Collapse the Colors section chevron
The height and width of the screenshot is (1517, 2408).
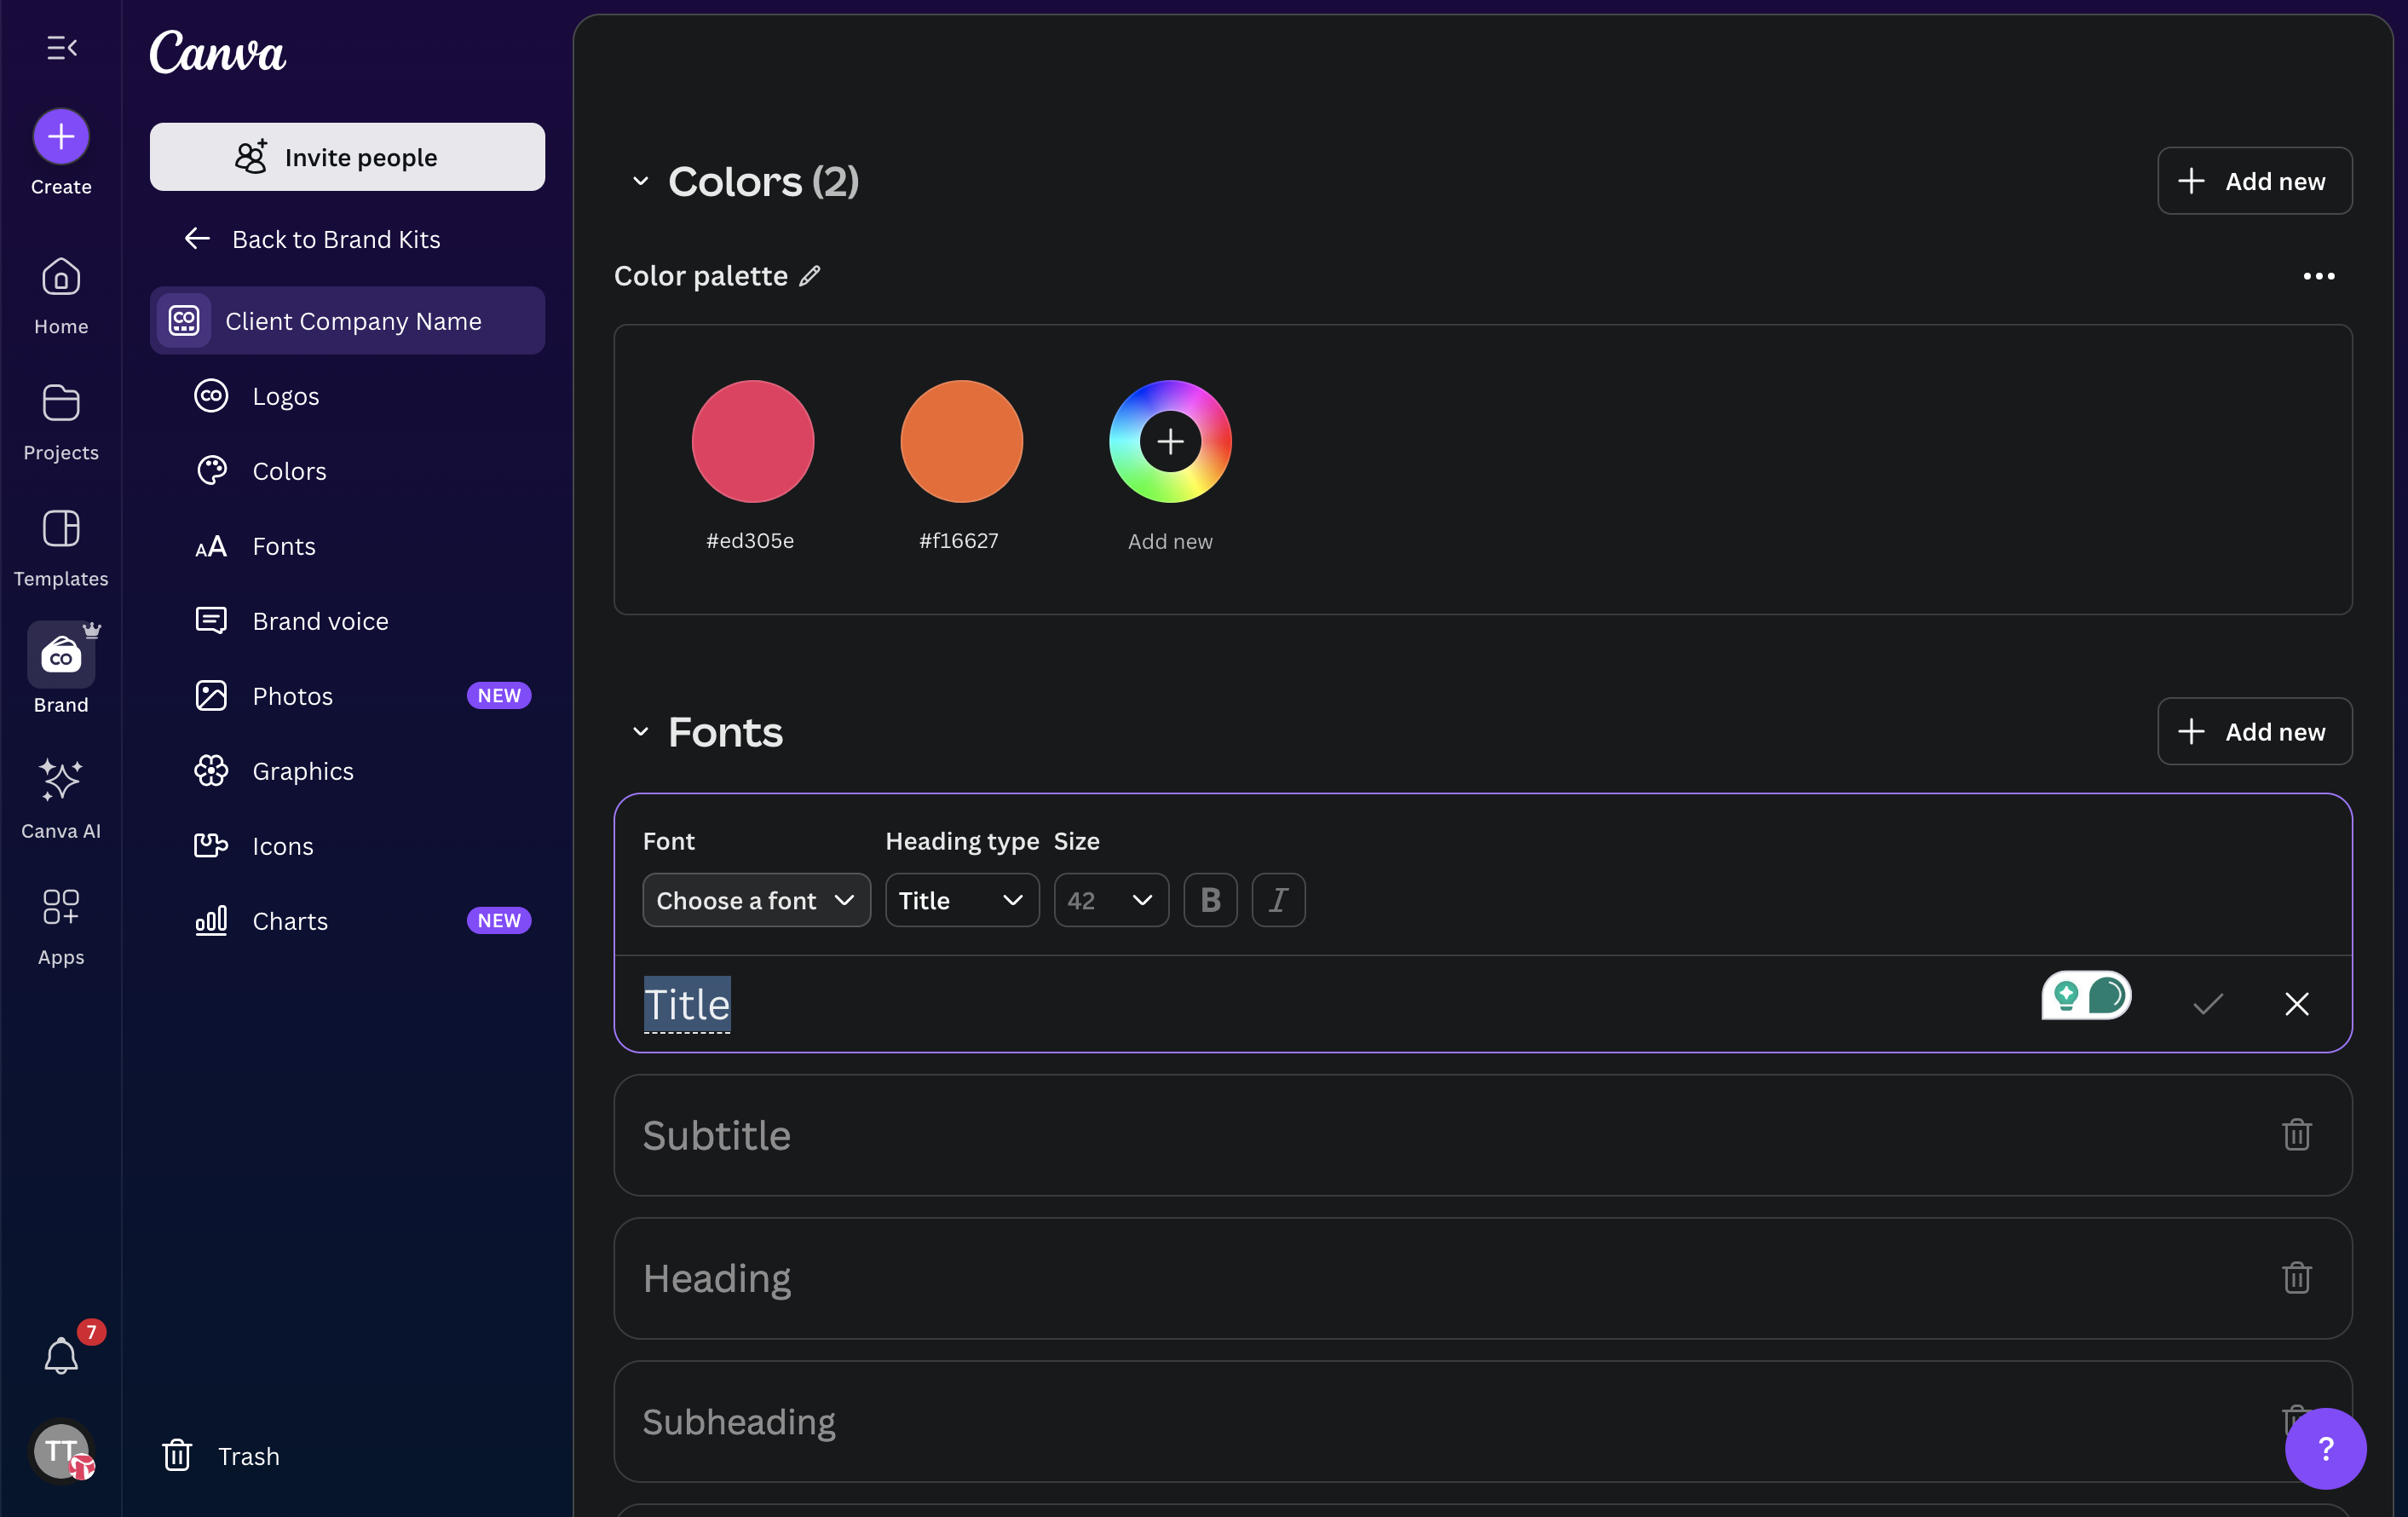click(x=640, y=181)
